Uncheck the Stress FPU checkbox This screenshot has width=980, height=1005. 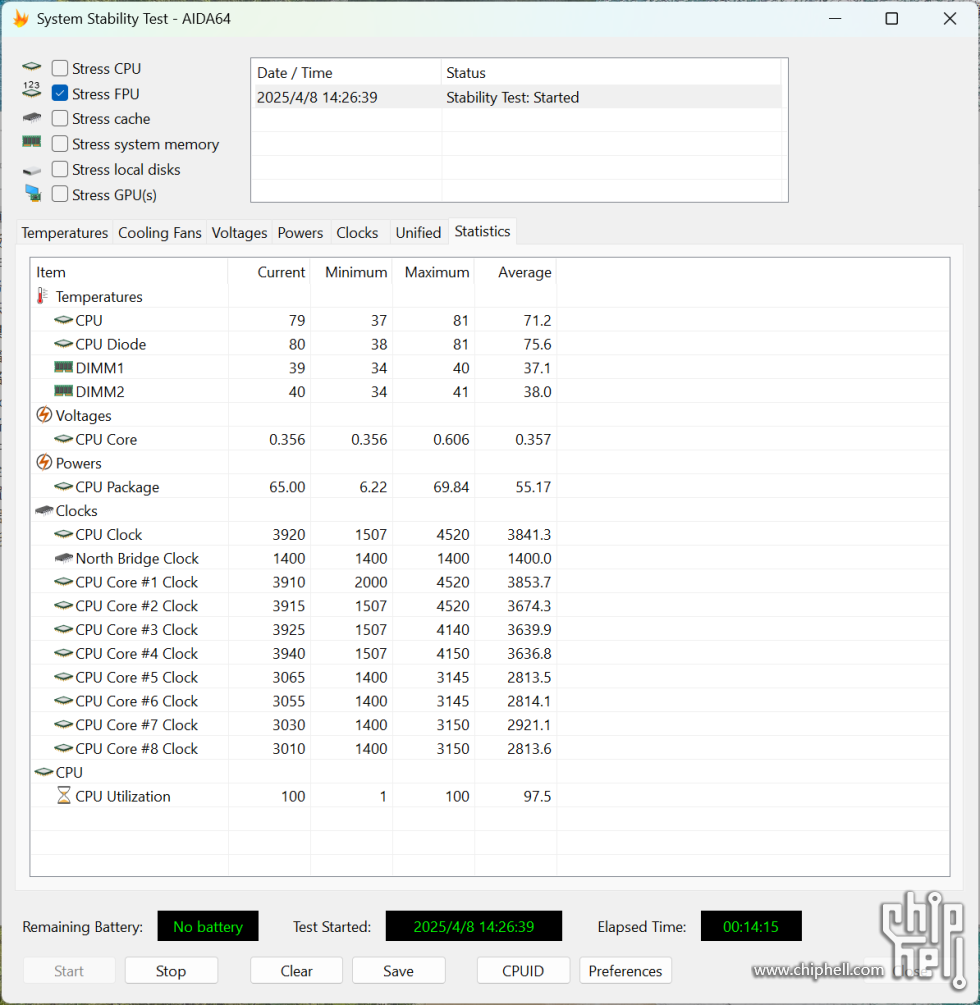(x=60, y=94)
